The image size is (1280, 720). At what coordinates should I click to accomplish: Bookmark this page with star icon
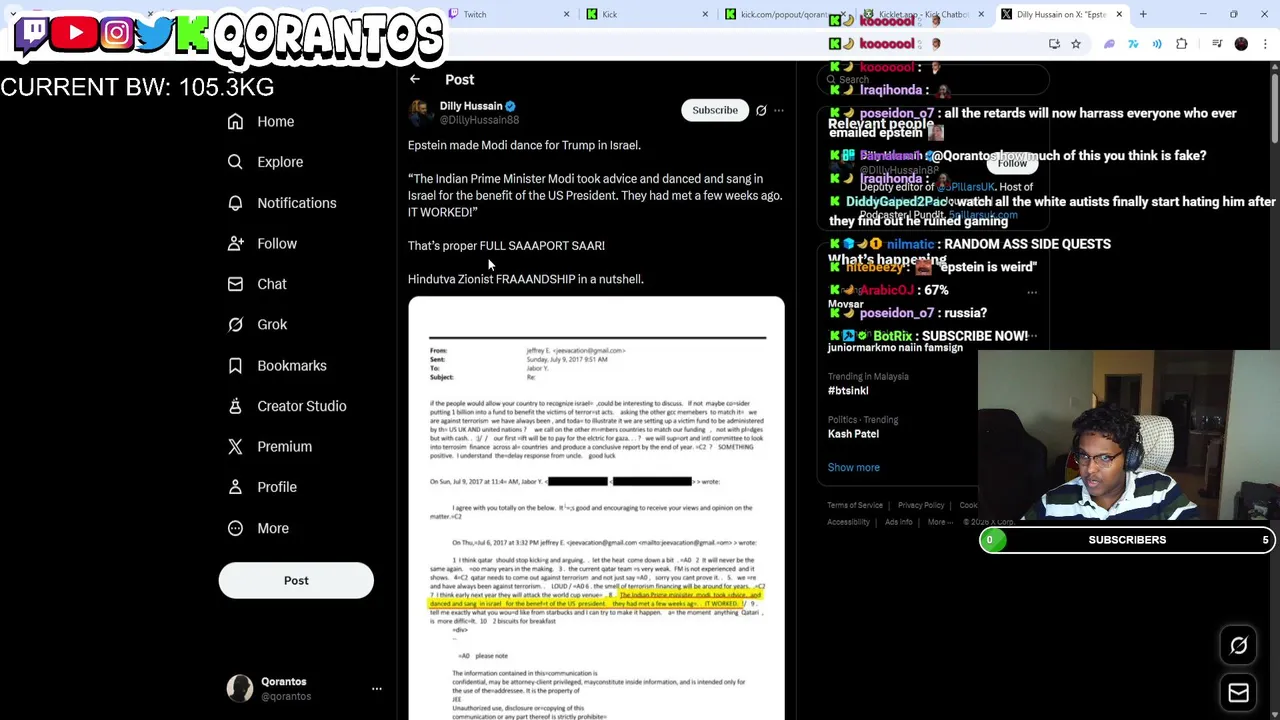tap(1076, 44)
